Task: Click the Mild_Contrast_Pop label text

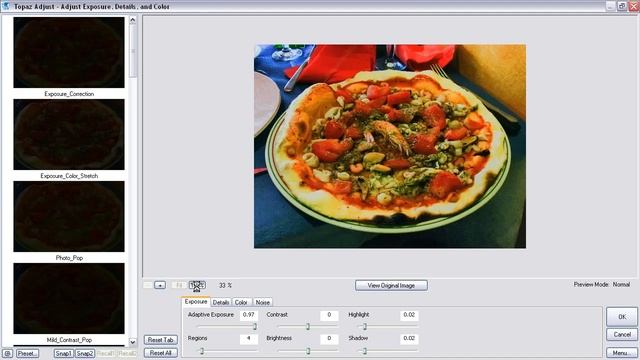Action: click(69, 340)
